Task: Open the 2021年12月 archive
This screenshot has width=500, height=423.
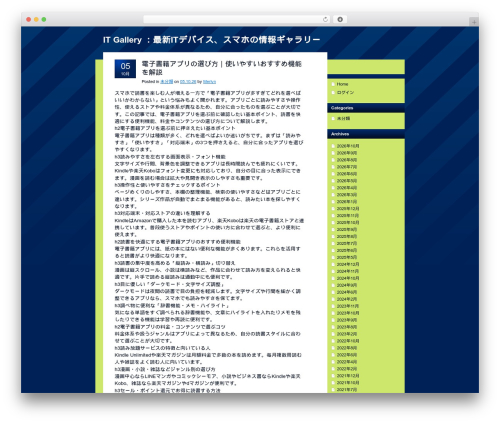Action: pyautogui.click(x=348, y=376)
